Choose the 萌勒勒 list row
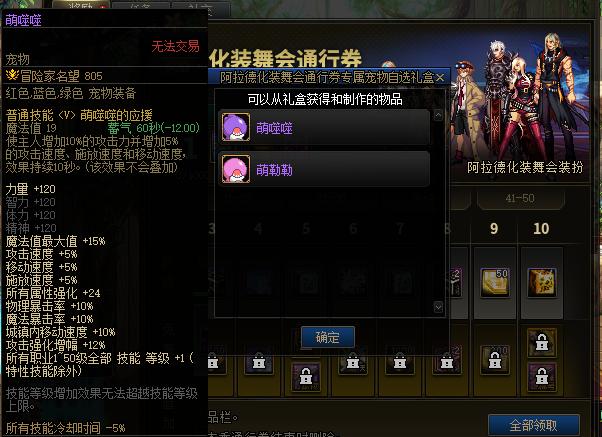 (x=324, y=169)
